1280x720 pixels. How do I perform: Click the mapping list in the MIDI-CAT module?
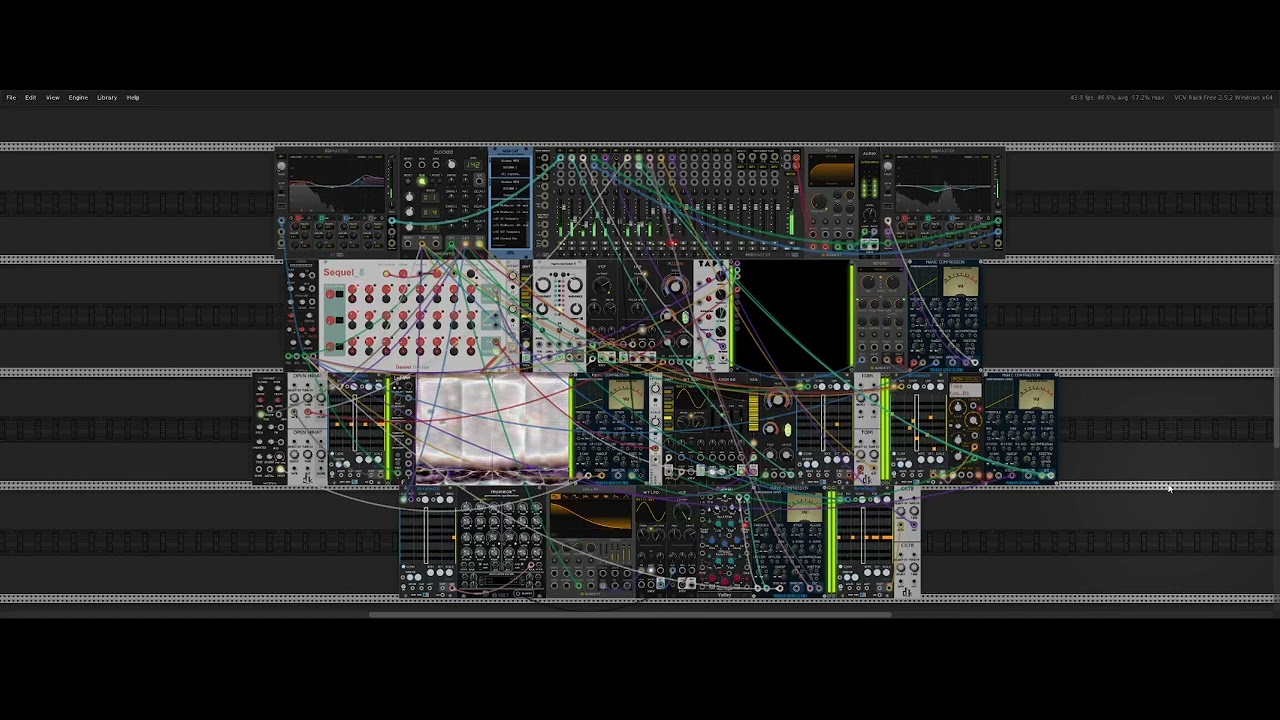tap(509, 224)
